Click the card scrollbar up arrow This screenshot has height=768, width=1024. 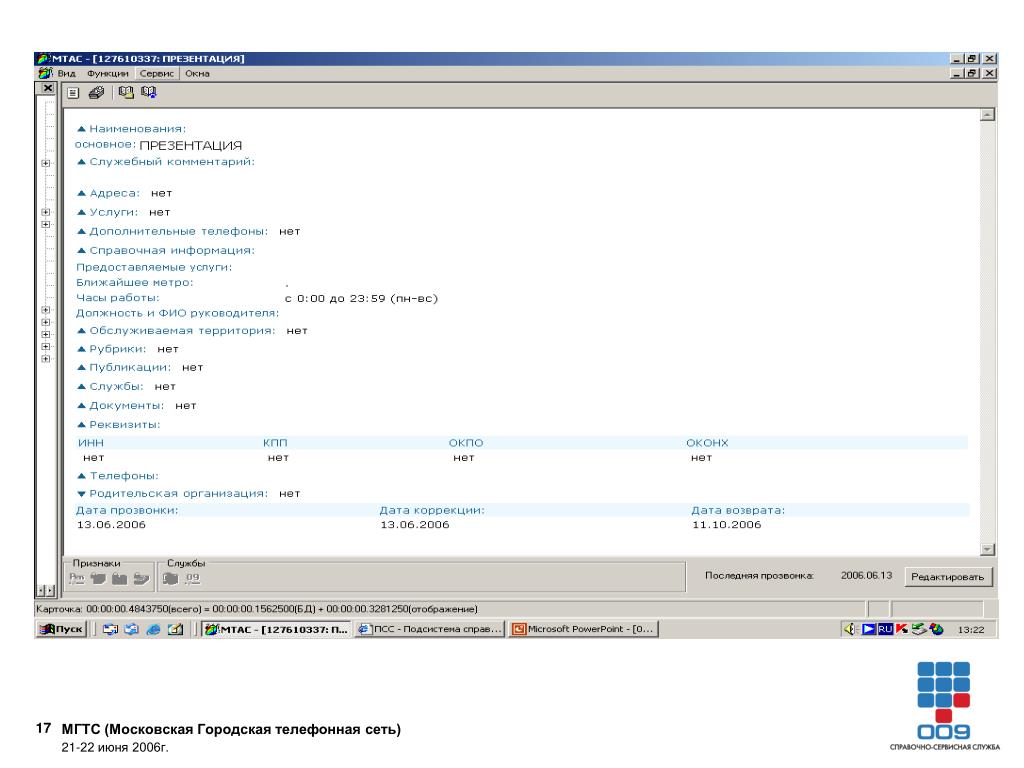[987, 115]
